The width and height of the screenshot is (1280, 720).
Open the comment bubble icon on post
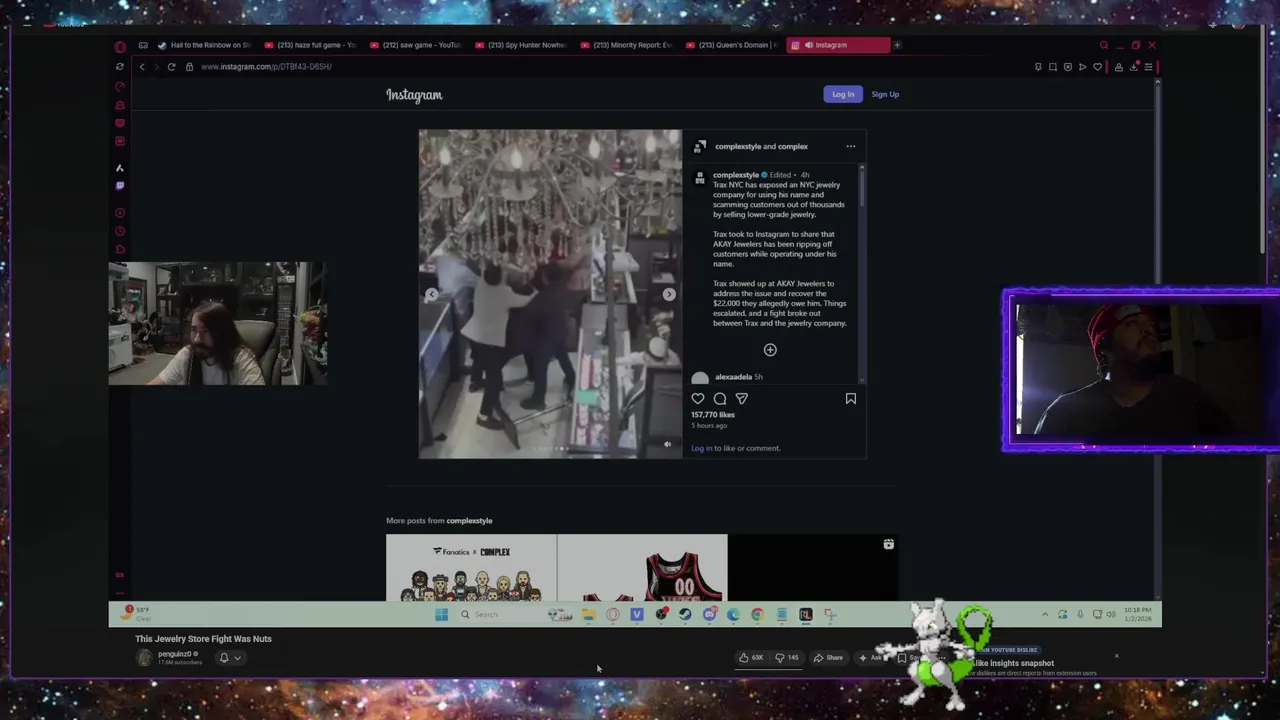[720, 399]
